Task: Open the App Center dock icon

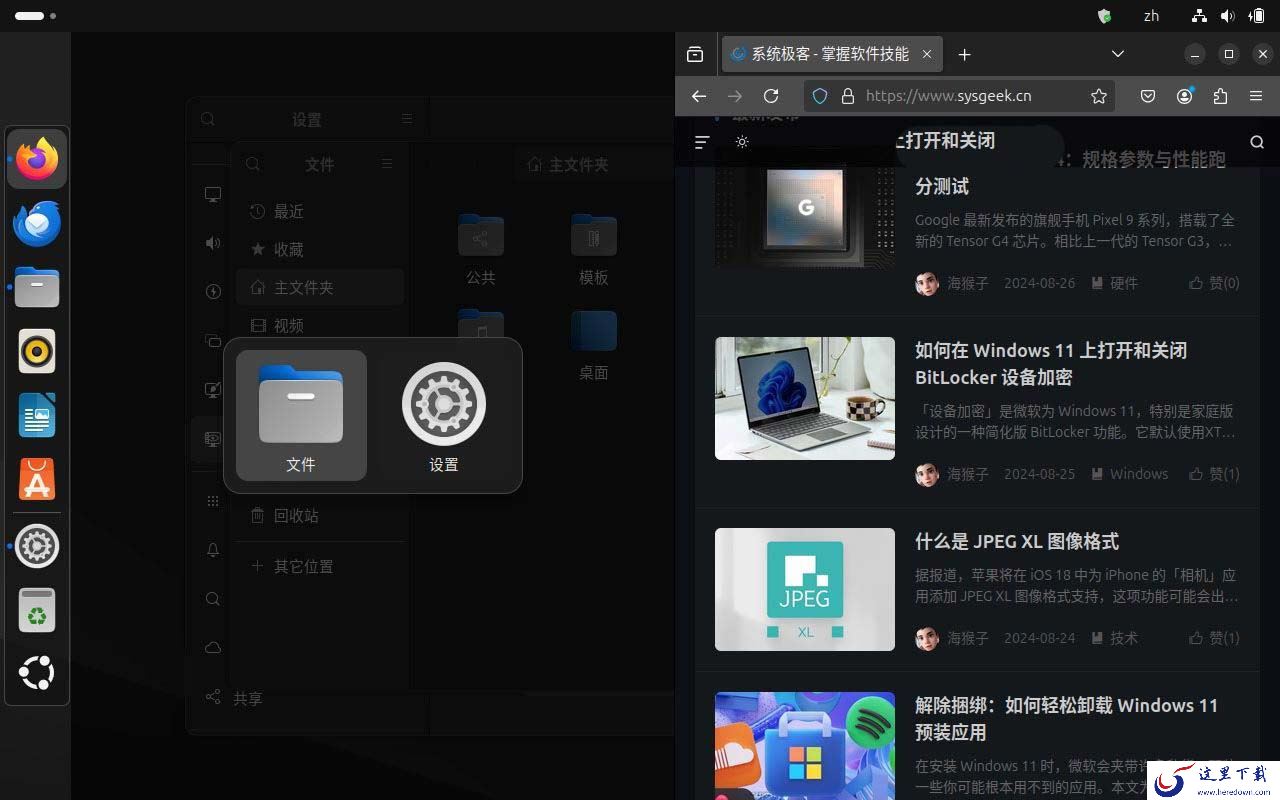Action: click(x=37, y=480)
